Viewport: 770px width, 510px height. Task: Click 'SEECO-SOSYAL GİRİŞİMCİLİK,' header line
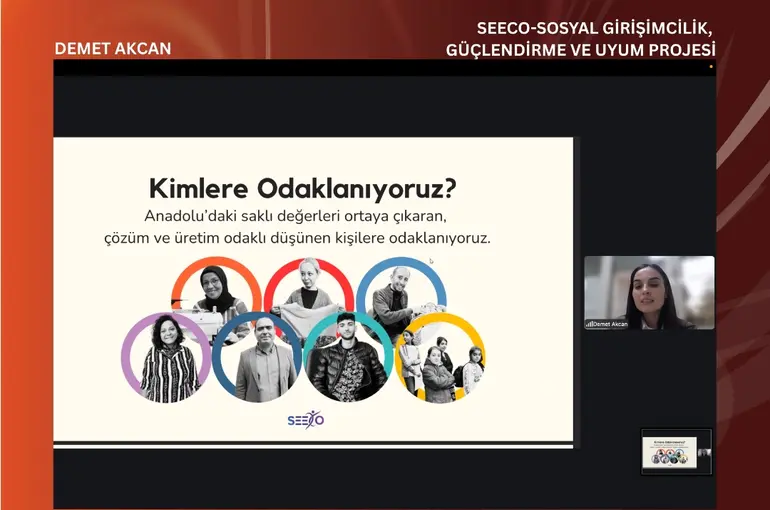point(594,28)
